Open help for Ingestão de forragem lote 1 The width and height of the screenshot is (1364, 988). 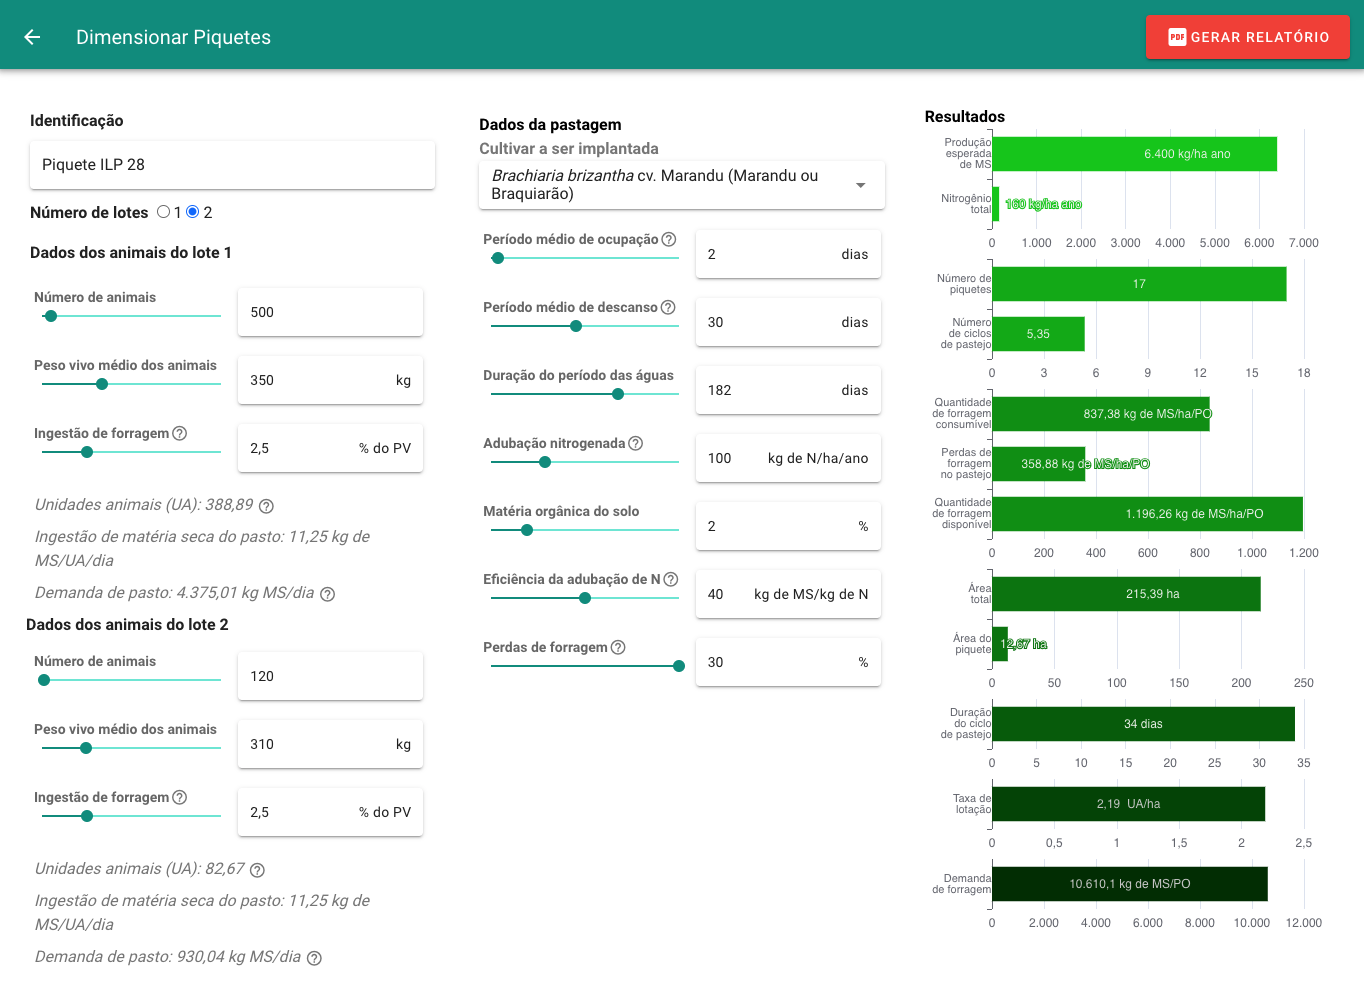[180, 433]
